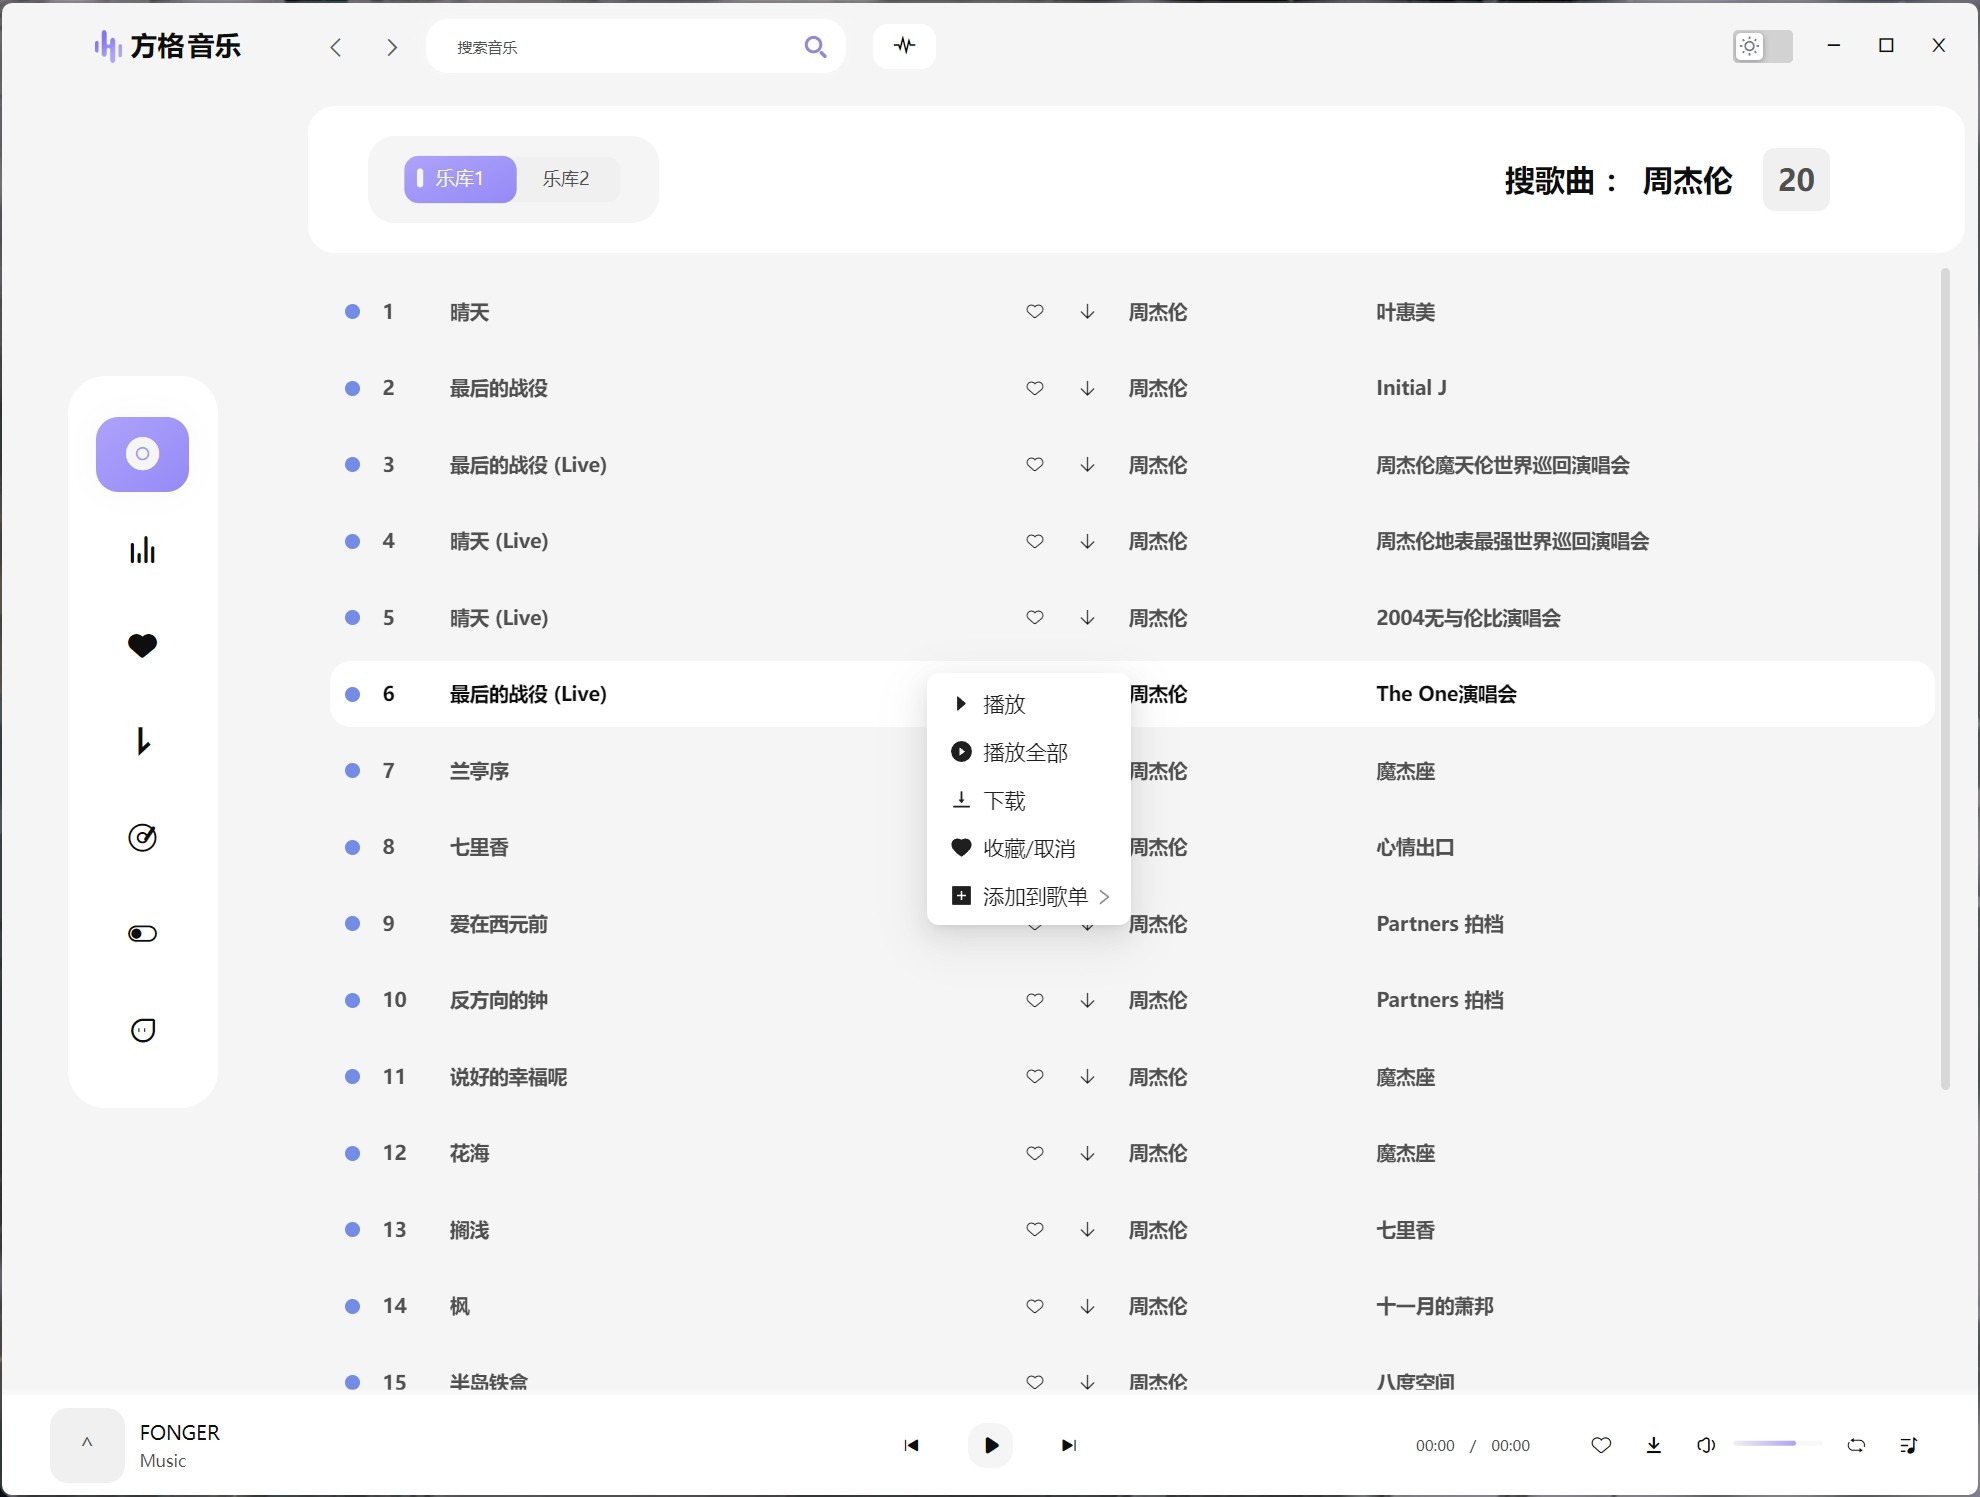Expand the 添加到歌单 submenu

point(1030,896)
